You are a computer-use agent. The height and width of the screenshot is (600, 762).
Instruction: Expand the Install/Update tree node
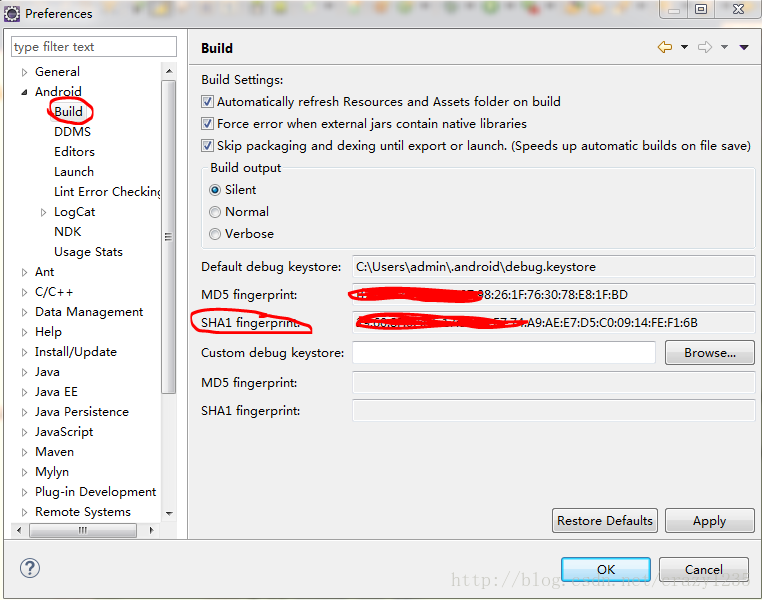point(24,352)
